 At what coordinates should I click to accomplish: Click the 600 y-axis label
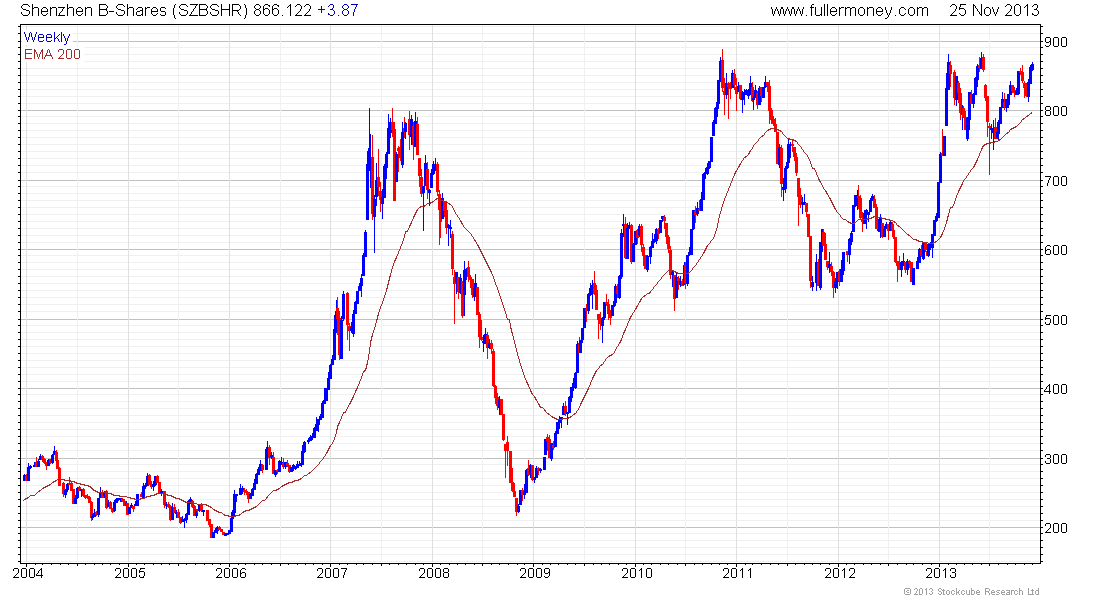(x=1055, y=250)
